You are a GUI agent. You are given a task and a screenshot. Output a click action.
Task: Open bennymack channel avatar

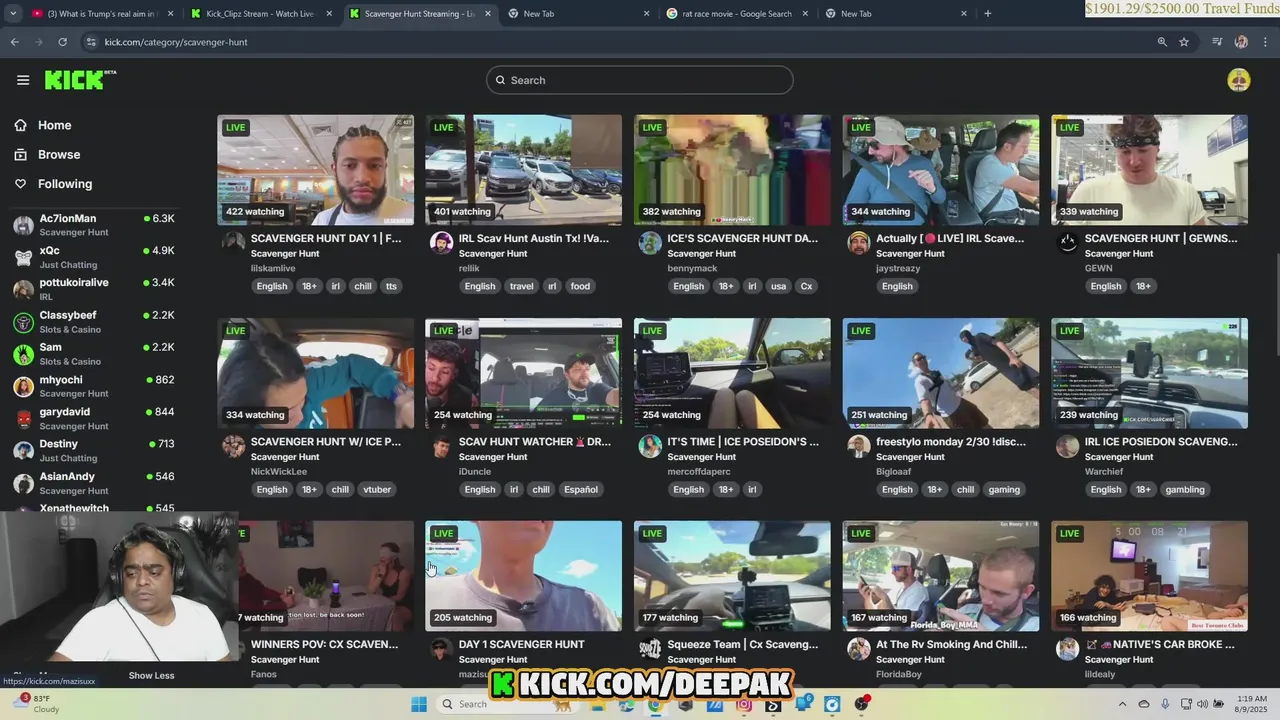point(650,242)
